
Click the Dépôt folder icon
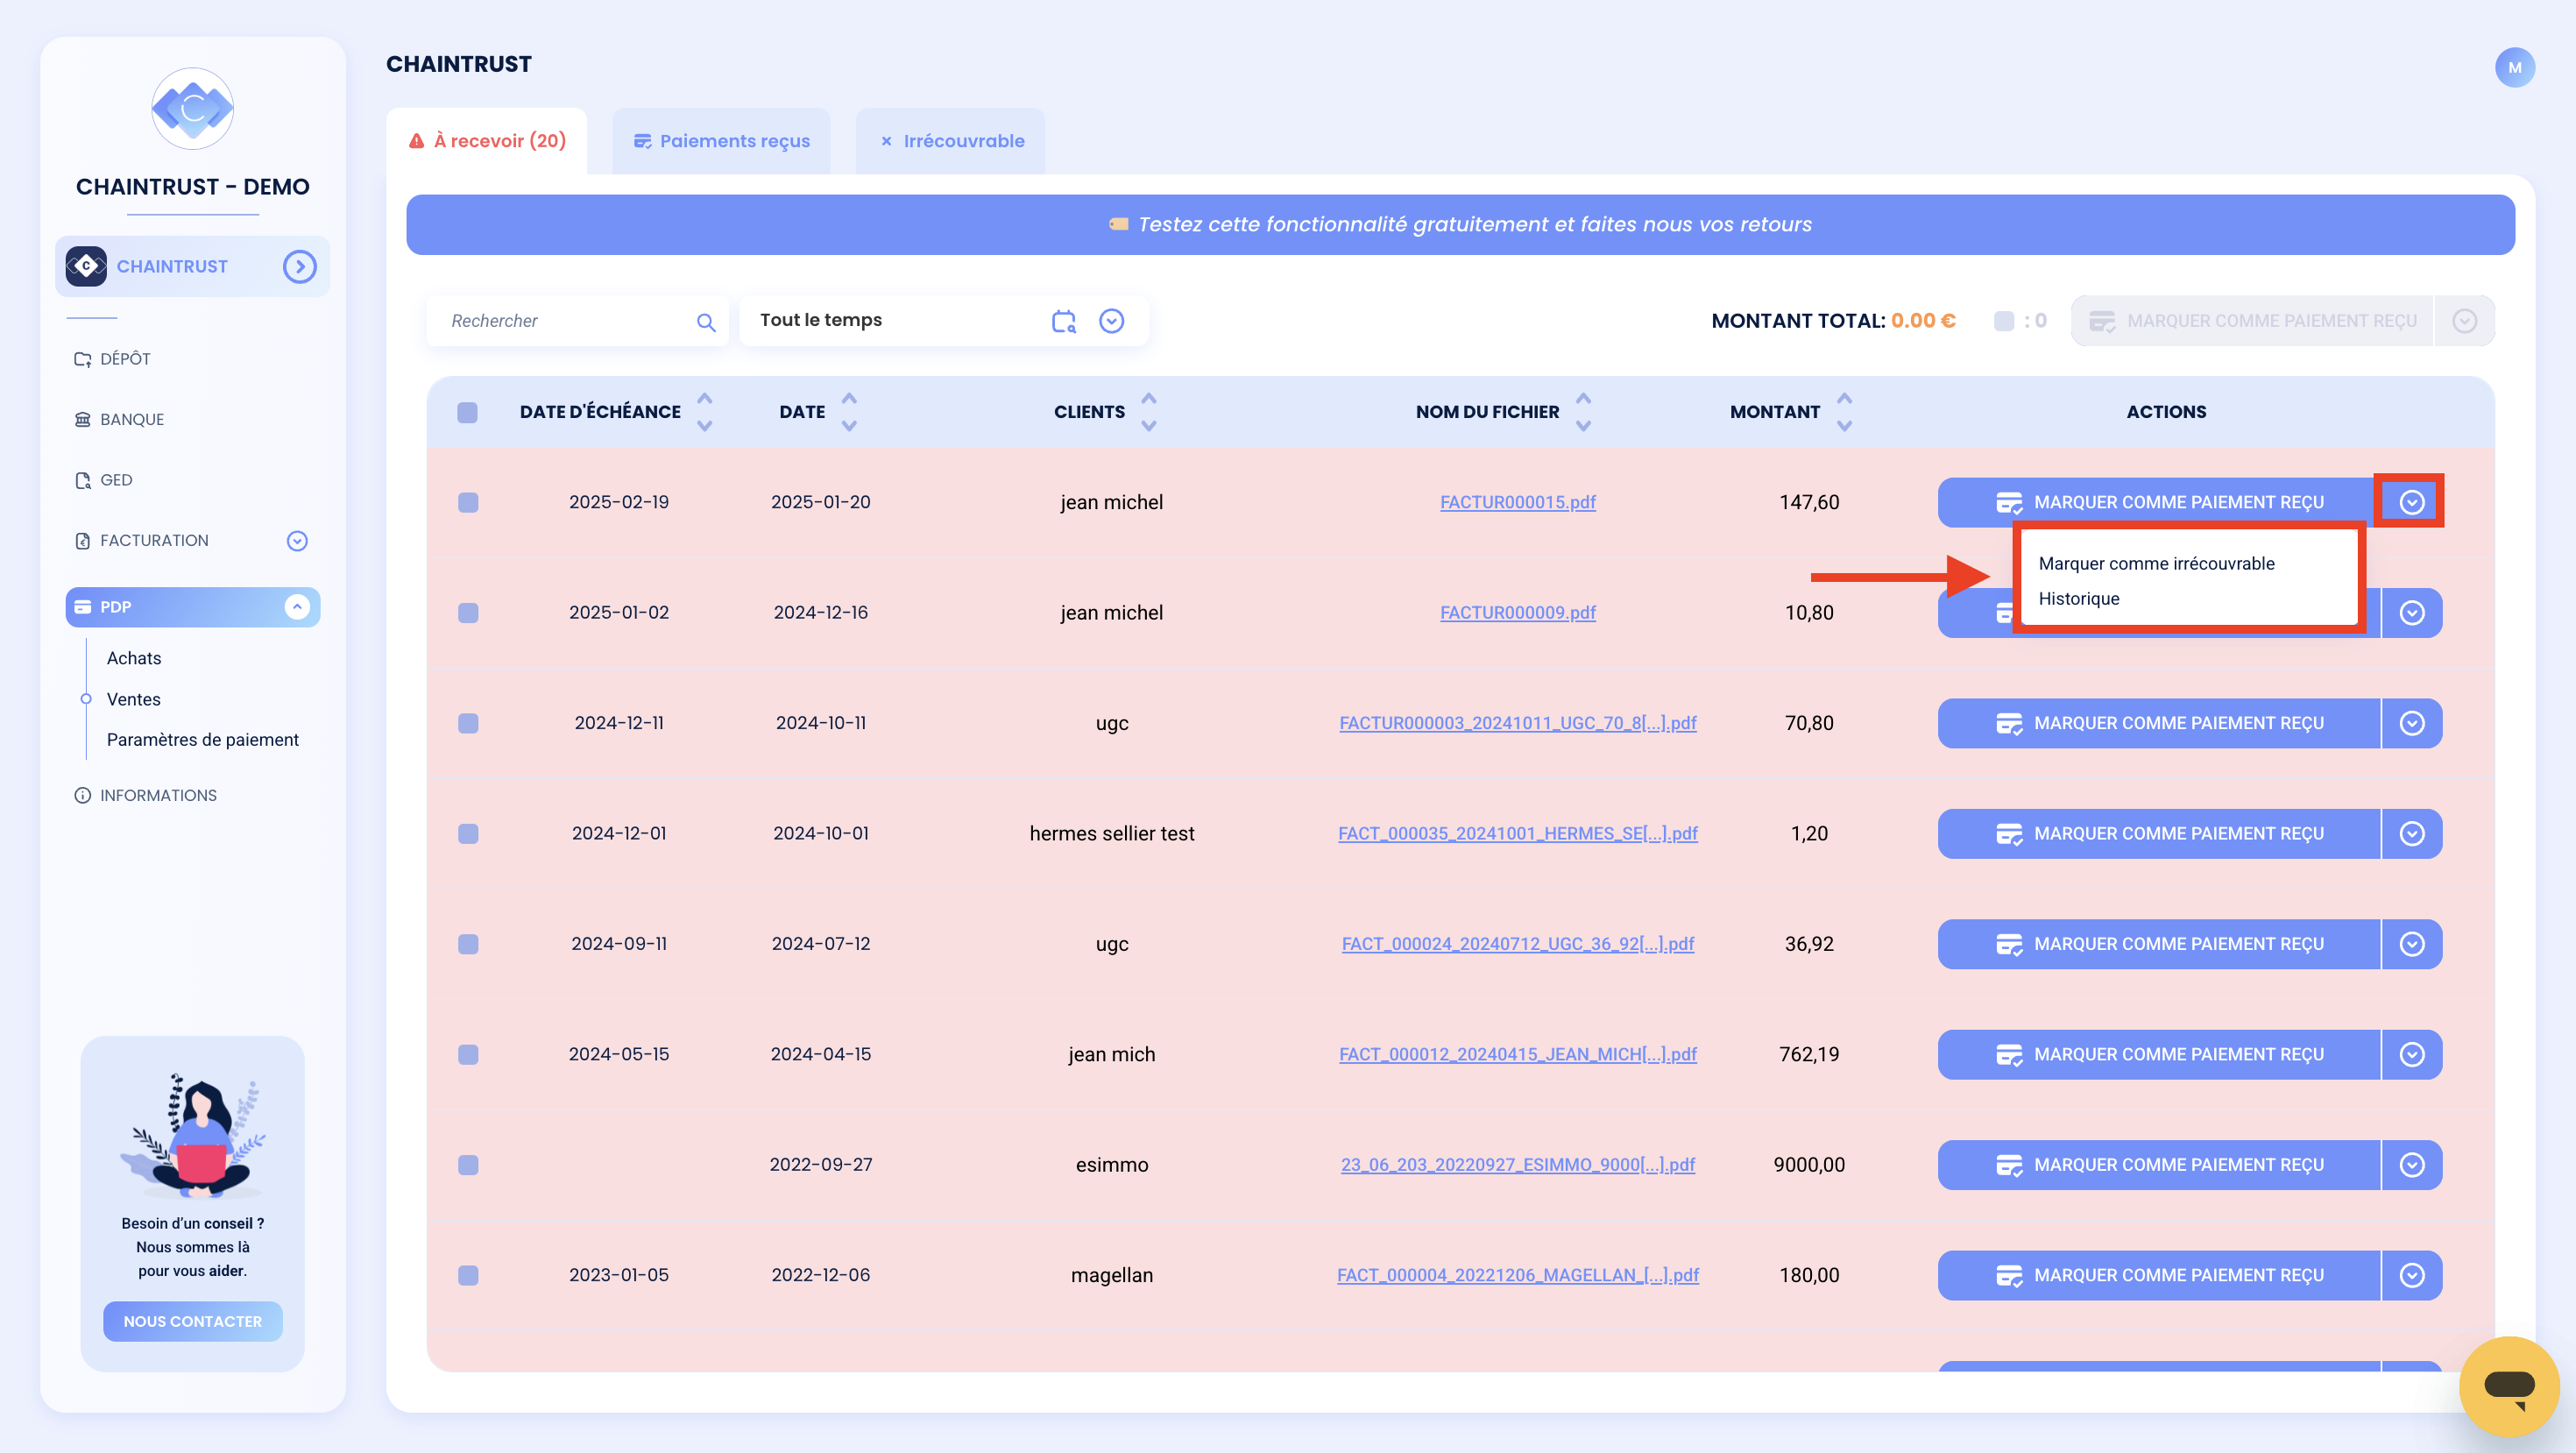83,359
